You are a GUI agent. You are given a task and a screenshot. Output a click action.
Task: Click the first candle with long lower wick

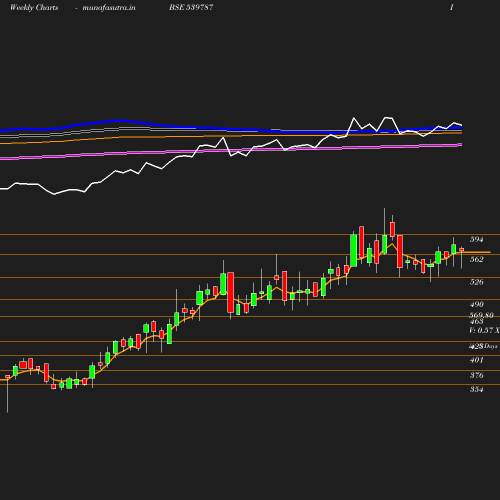pos(7,377)
